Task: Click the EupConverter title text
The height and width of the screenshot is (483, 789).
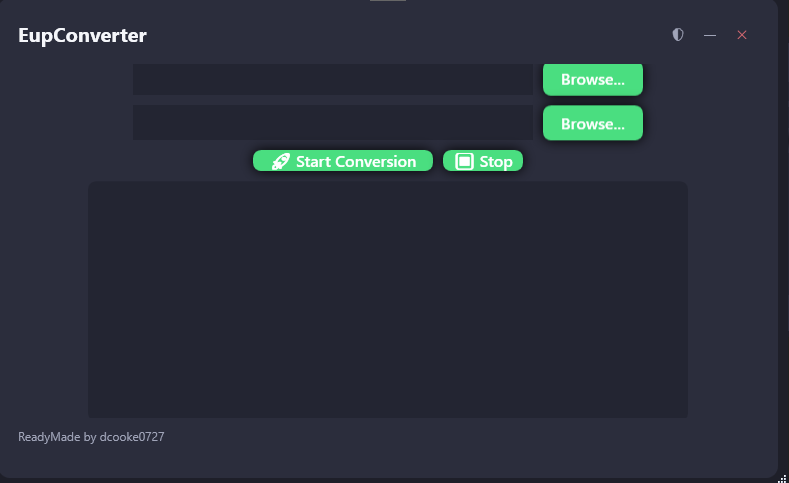Action: click(83, 36)
